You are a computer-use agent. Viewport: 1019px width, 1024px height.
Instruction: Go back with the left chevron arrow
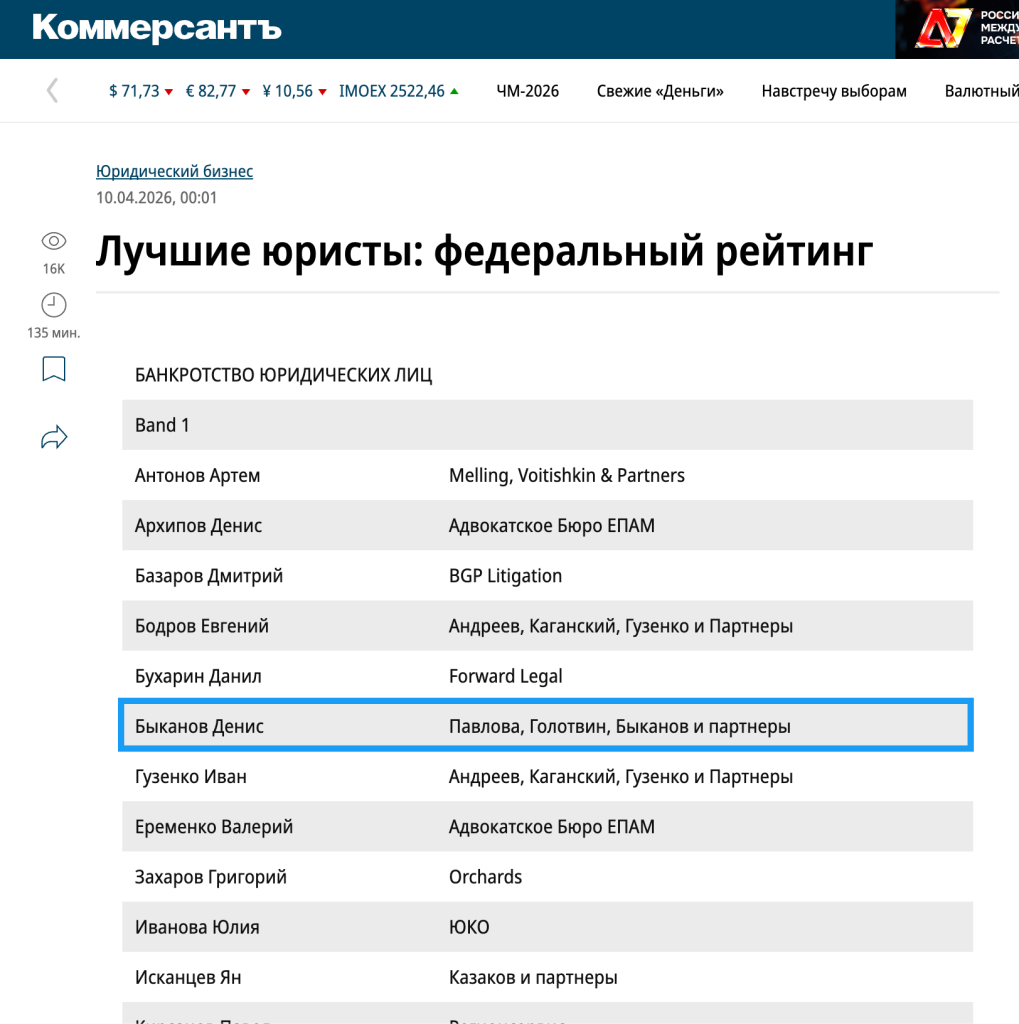[52, 91]
